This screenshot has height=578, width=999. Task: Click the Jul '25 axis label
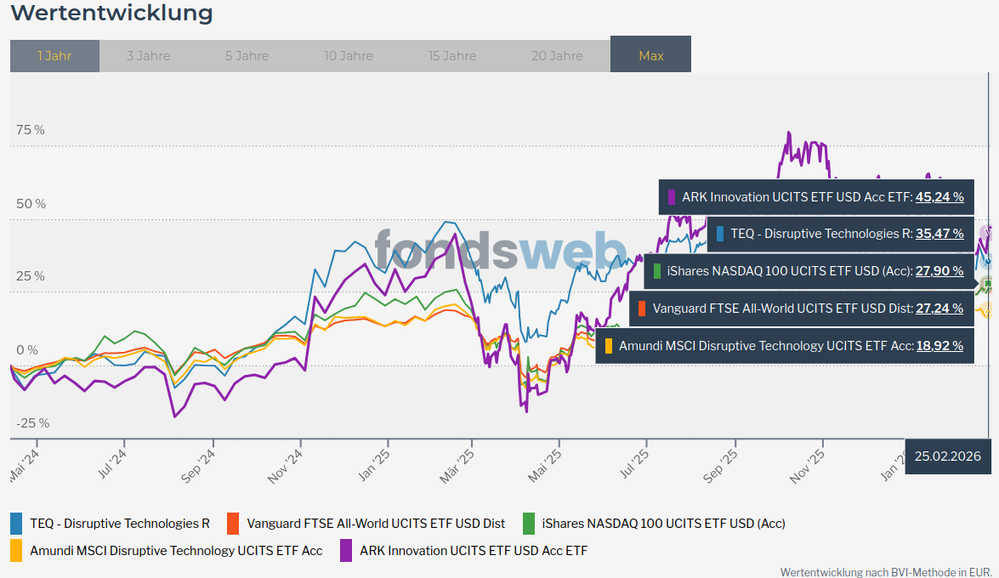[x=635, y=464]
